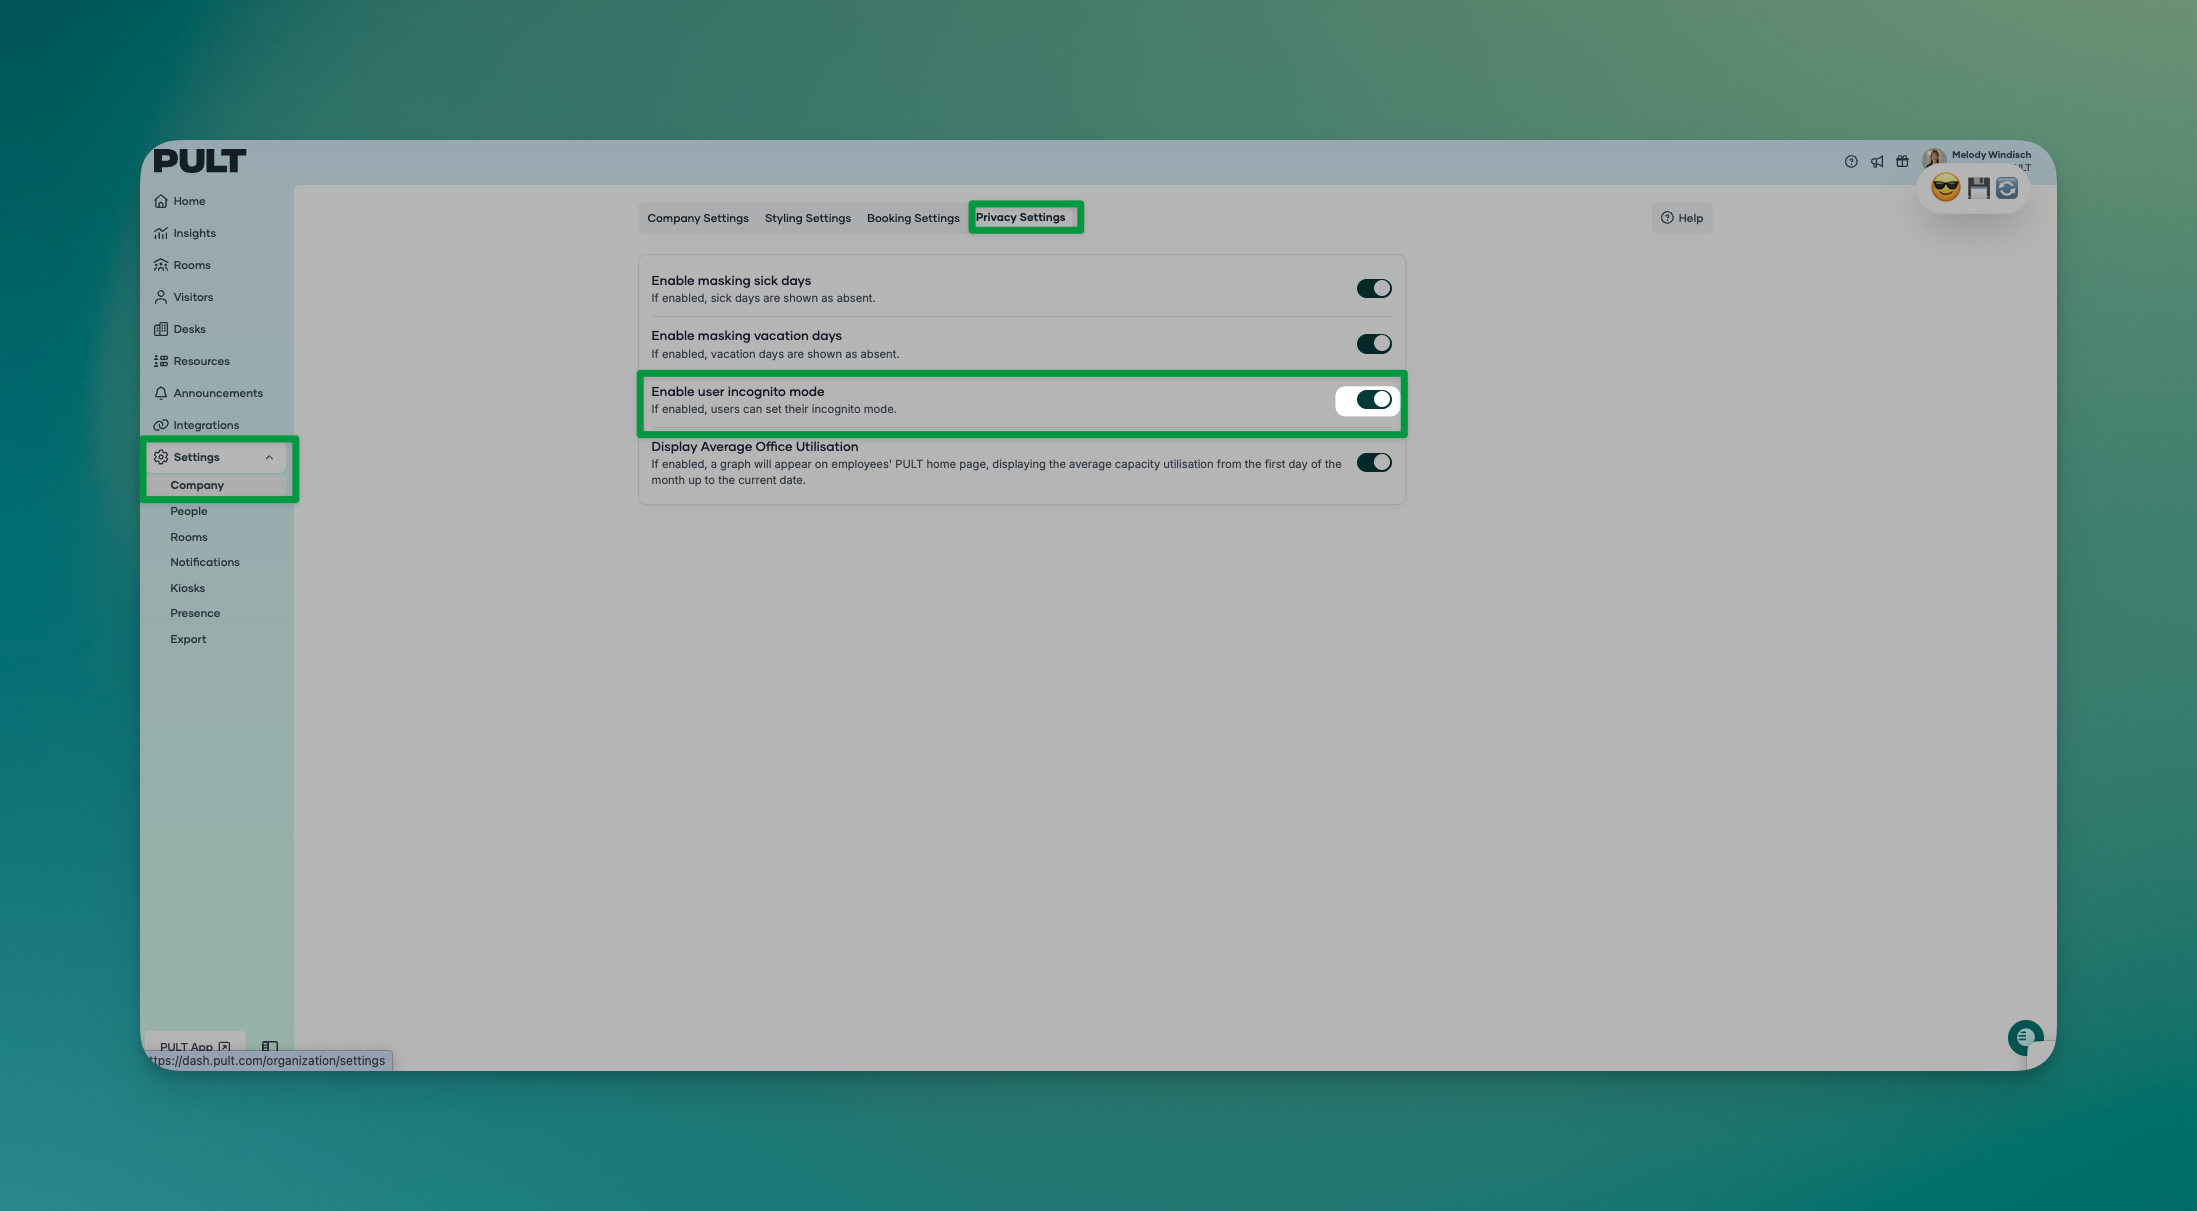Collapse the Settings menu chevron
2197x1211 pixels.
click(269, 458)
